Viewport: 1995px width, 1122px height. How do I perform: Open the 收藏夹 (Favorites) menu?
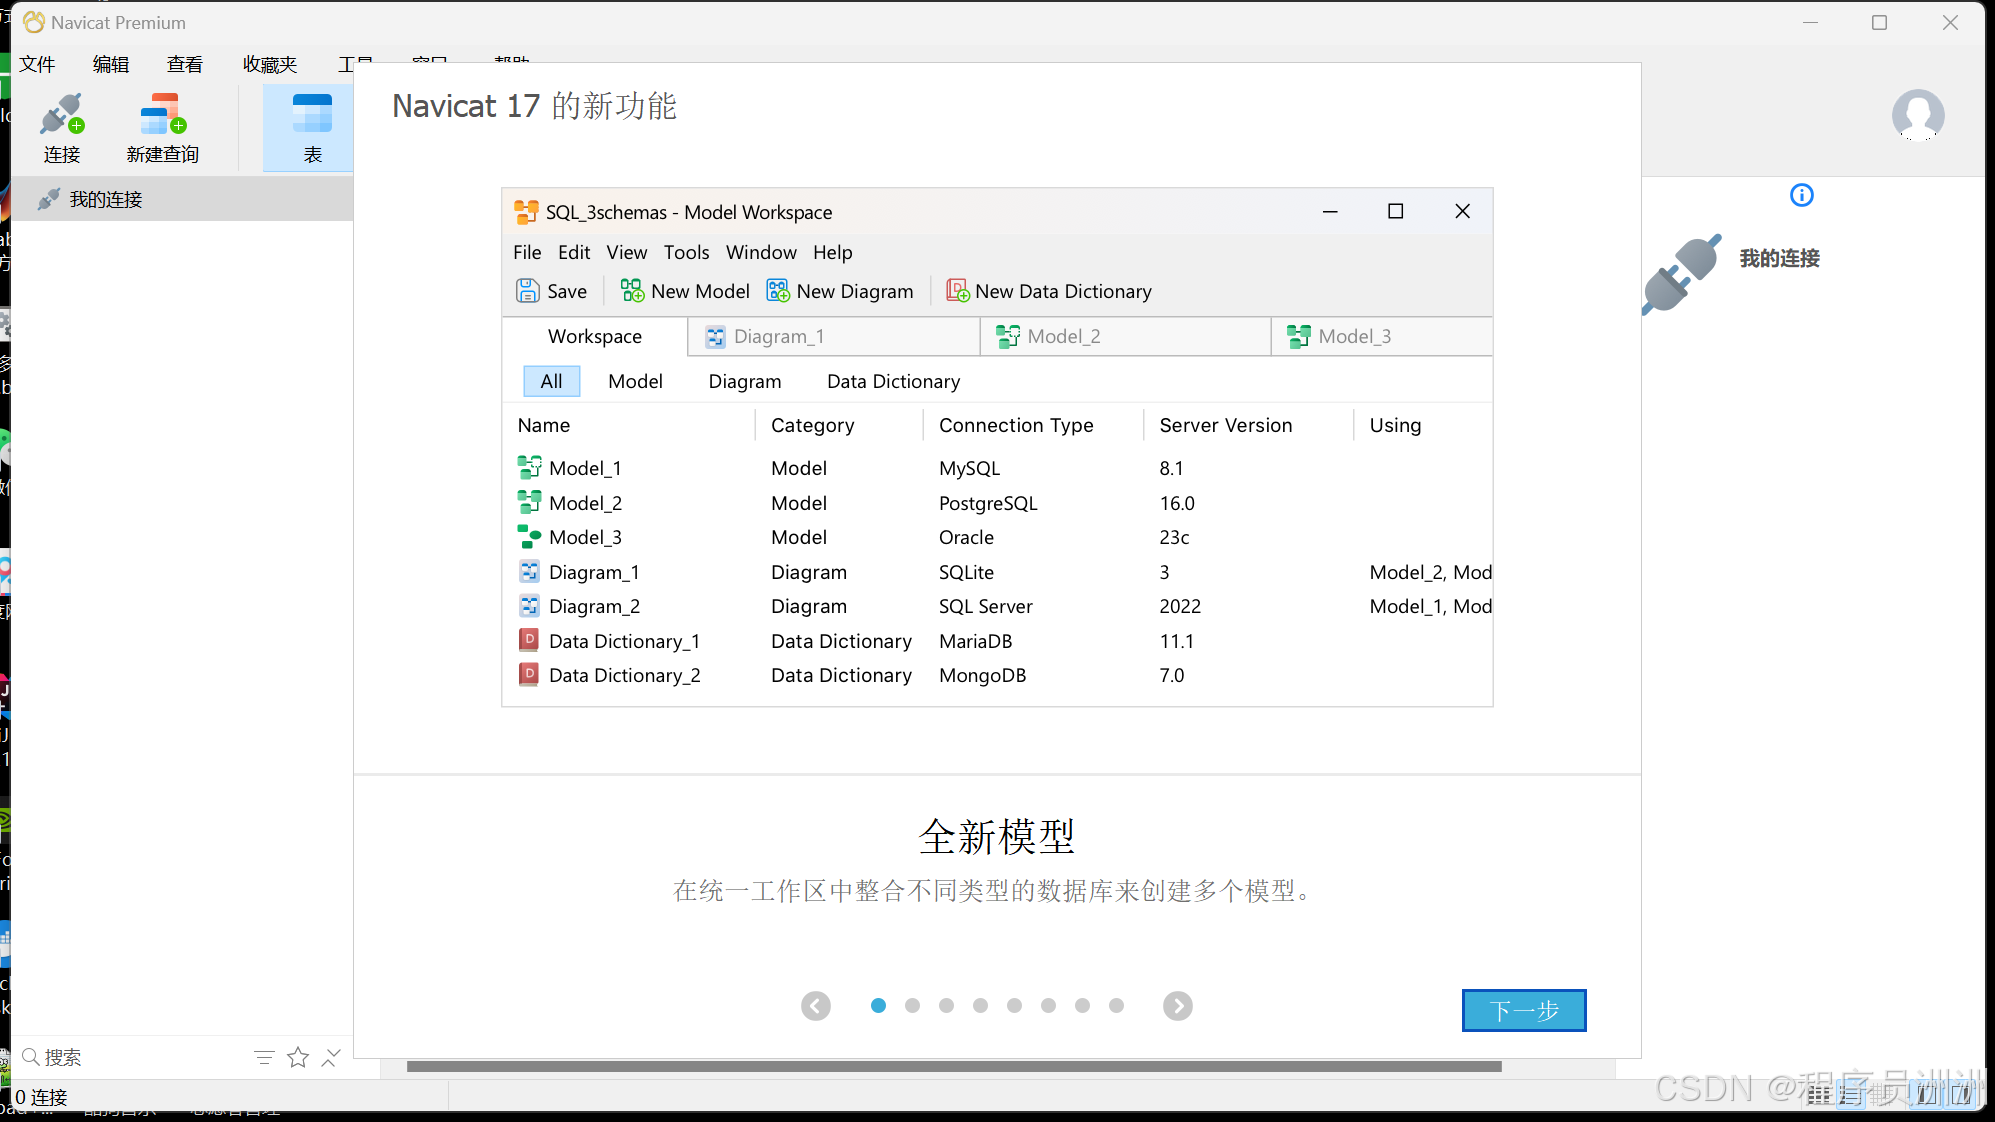coord(270,64)
